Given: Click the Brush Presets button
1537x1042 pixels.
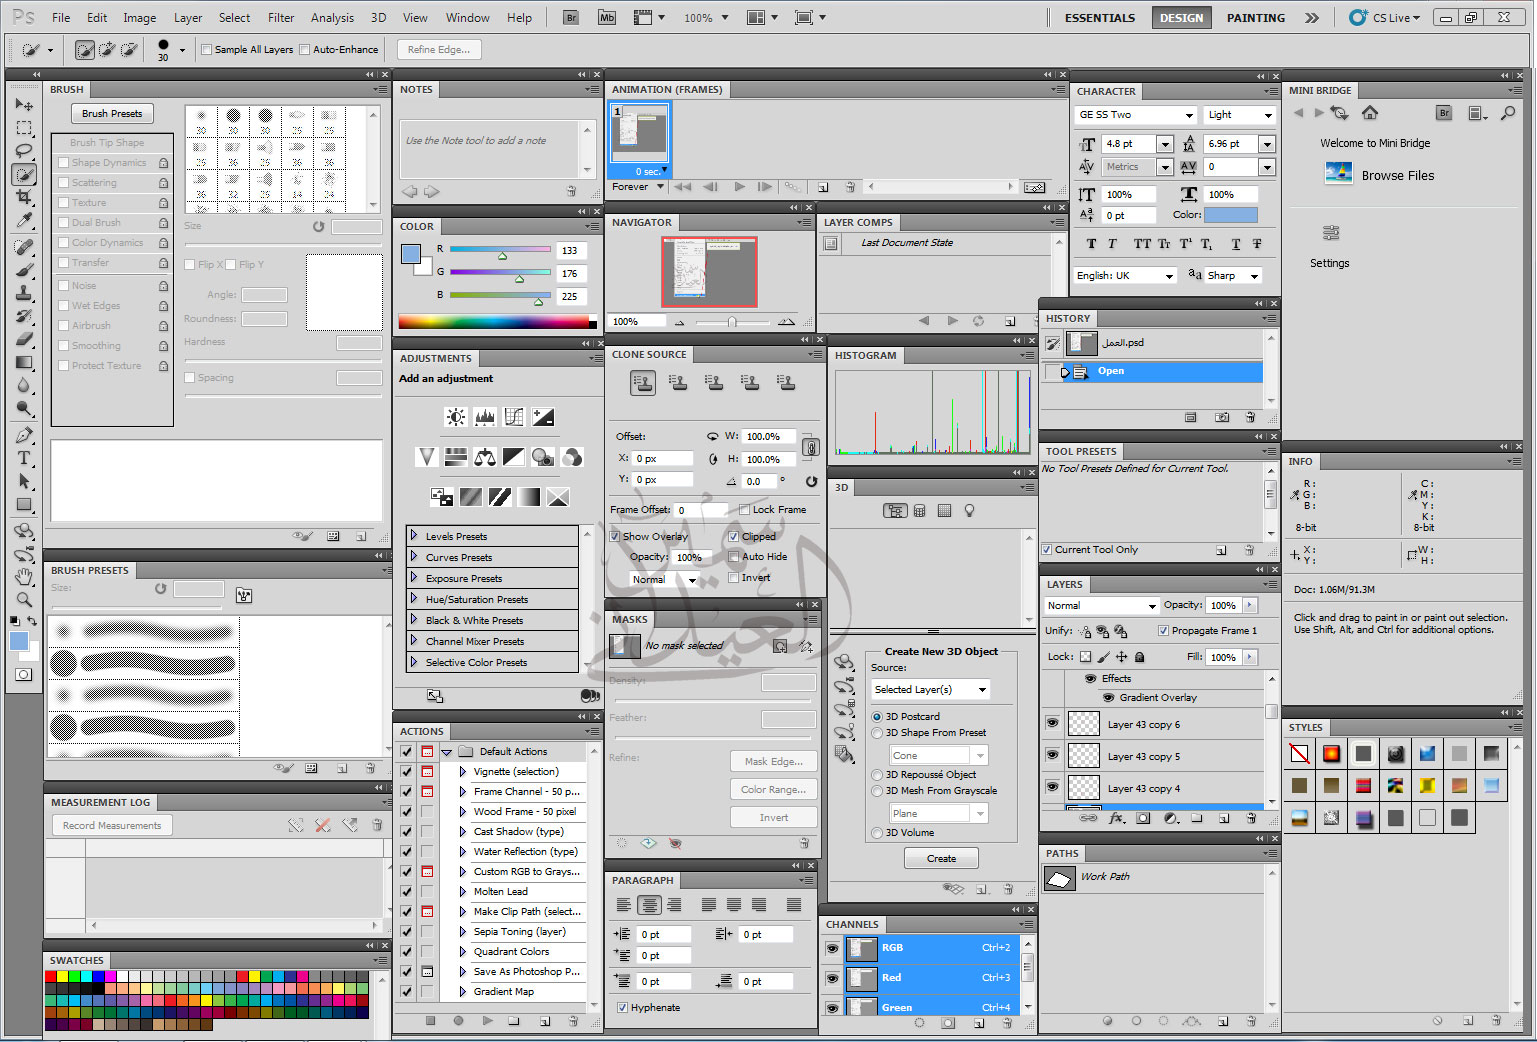Looking at the screenshot, I should (112, 114).
